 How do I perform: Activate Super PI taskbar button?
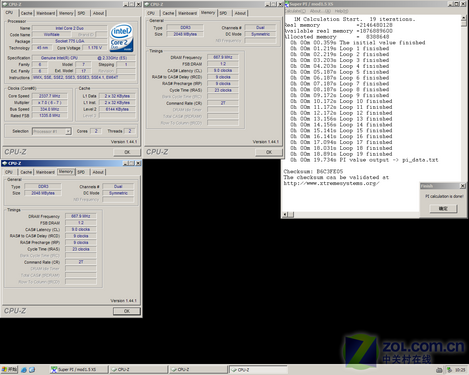pyautogui.click(x=79, y=370)
